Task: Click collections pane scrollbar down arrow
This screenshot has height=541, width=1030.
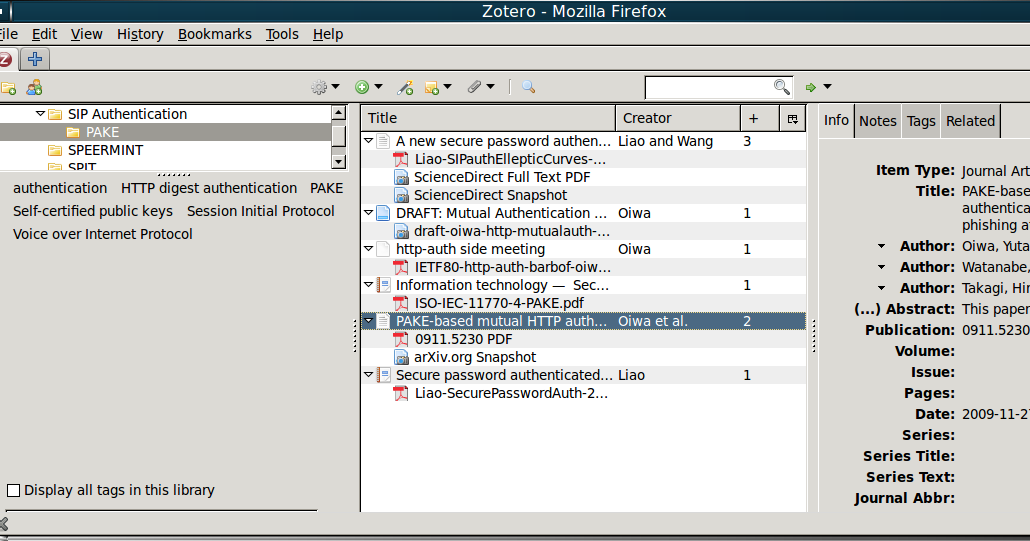Action: pyautogui.click(x=338, y=161)
